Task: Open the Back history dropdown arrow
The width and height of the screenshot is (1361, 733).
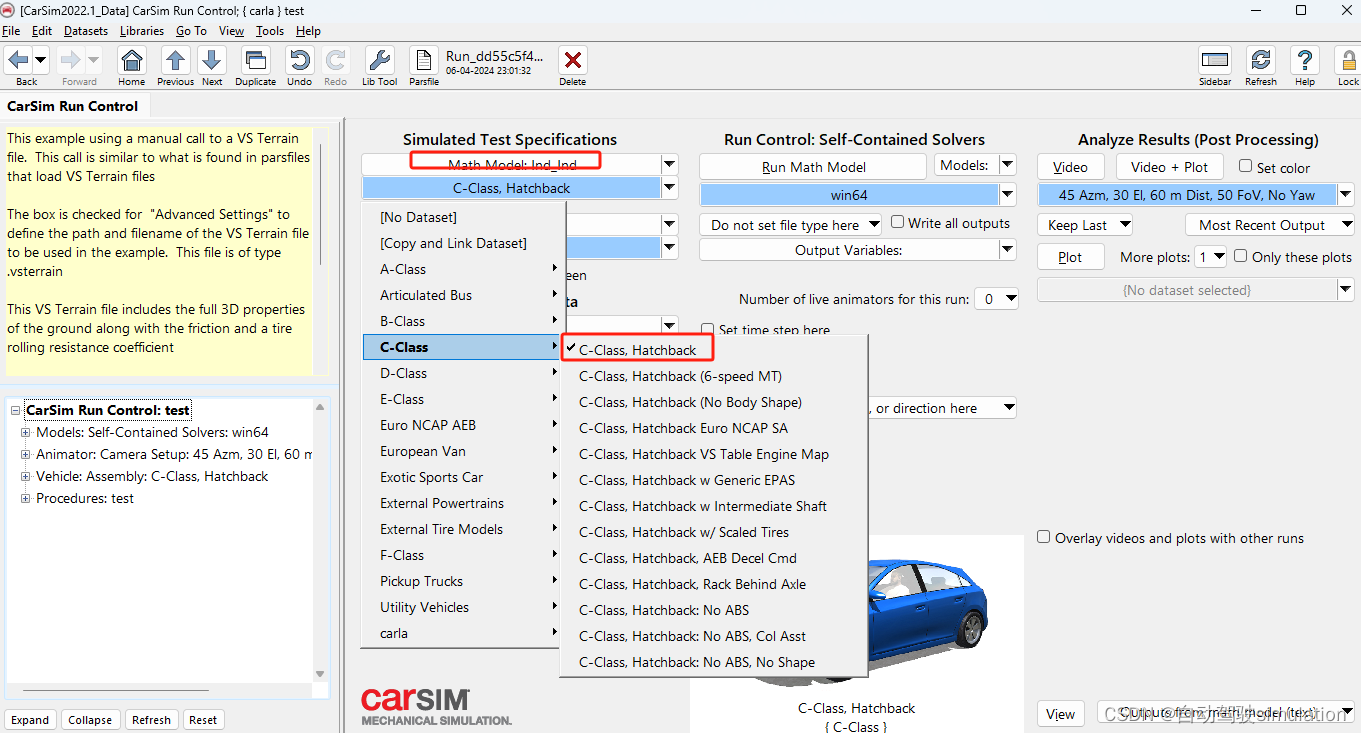Action: 41,60
